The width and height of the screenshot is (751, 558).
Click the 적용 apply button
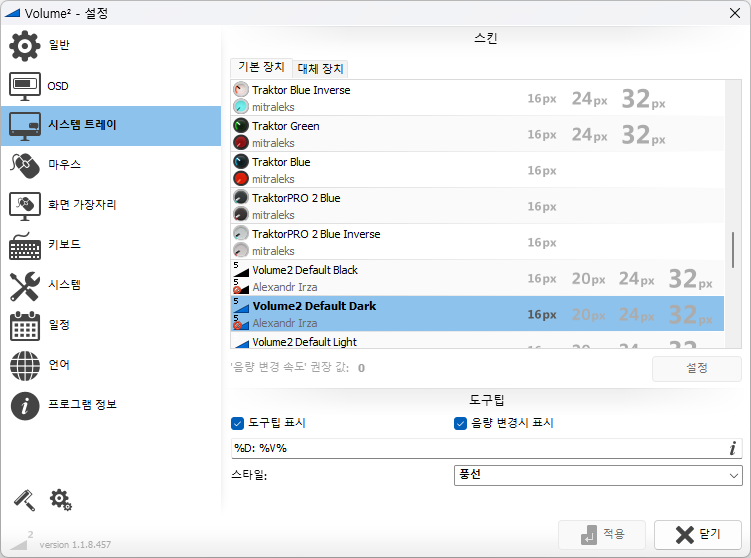pyautogui.click(x=602, y=535)
